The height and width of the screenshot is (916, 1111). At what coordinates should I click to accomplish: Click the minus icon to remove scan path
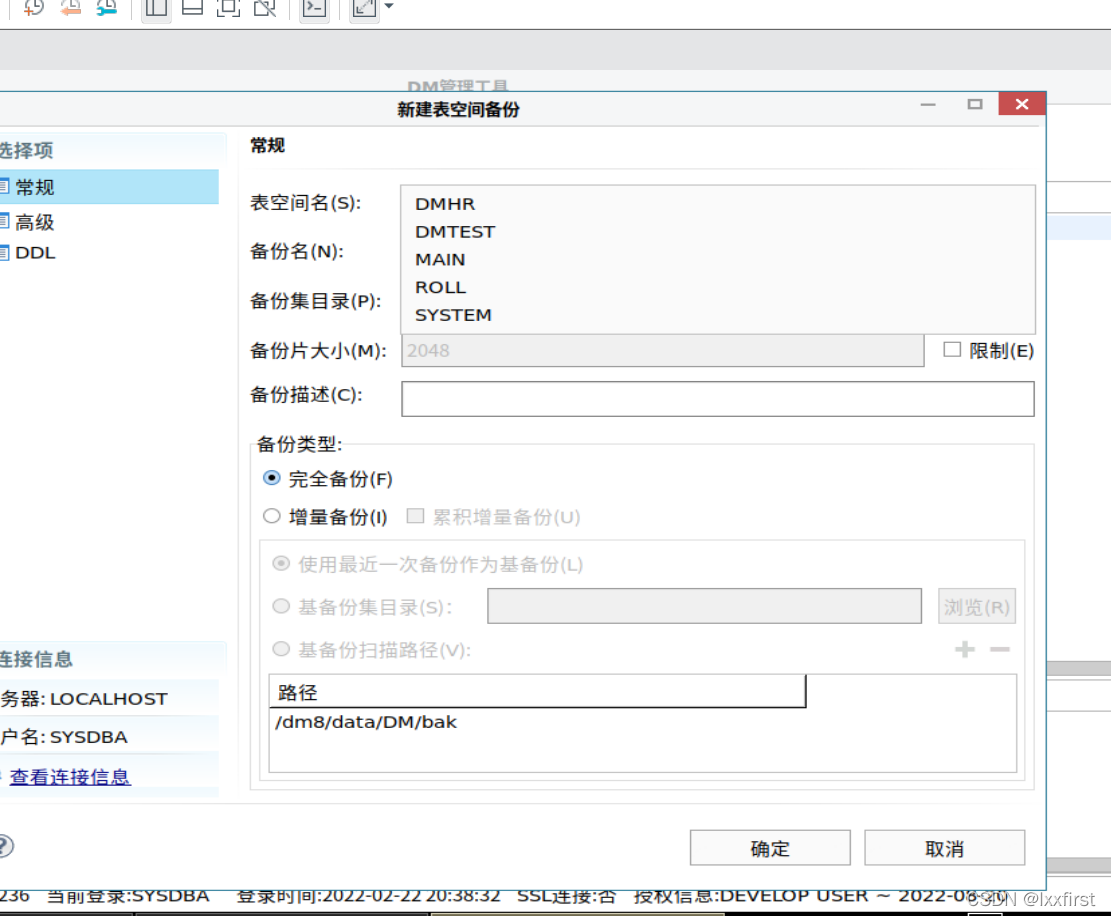click(x=1000, y=649)
